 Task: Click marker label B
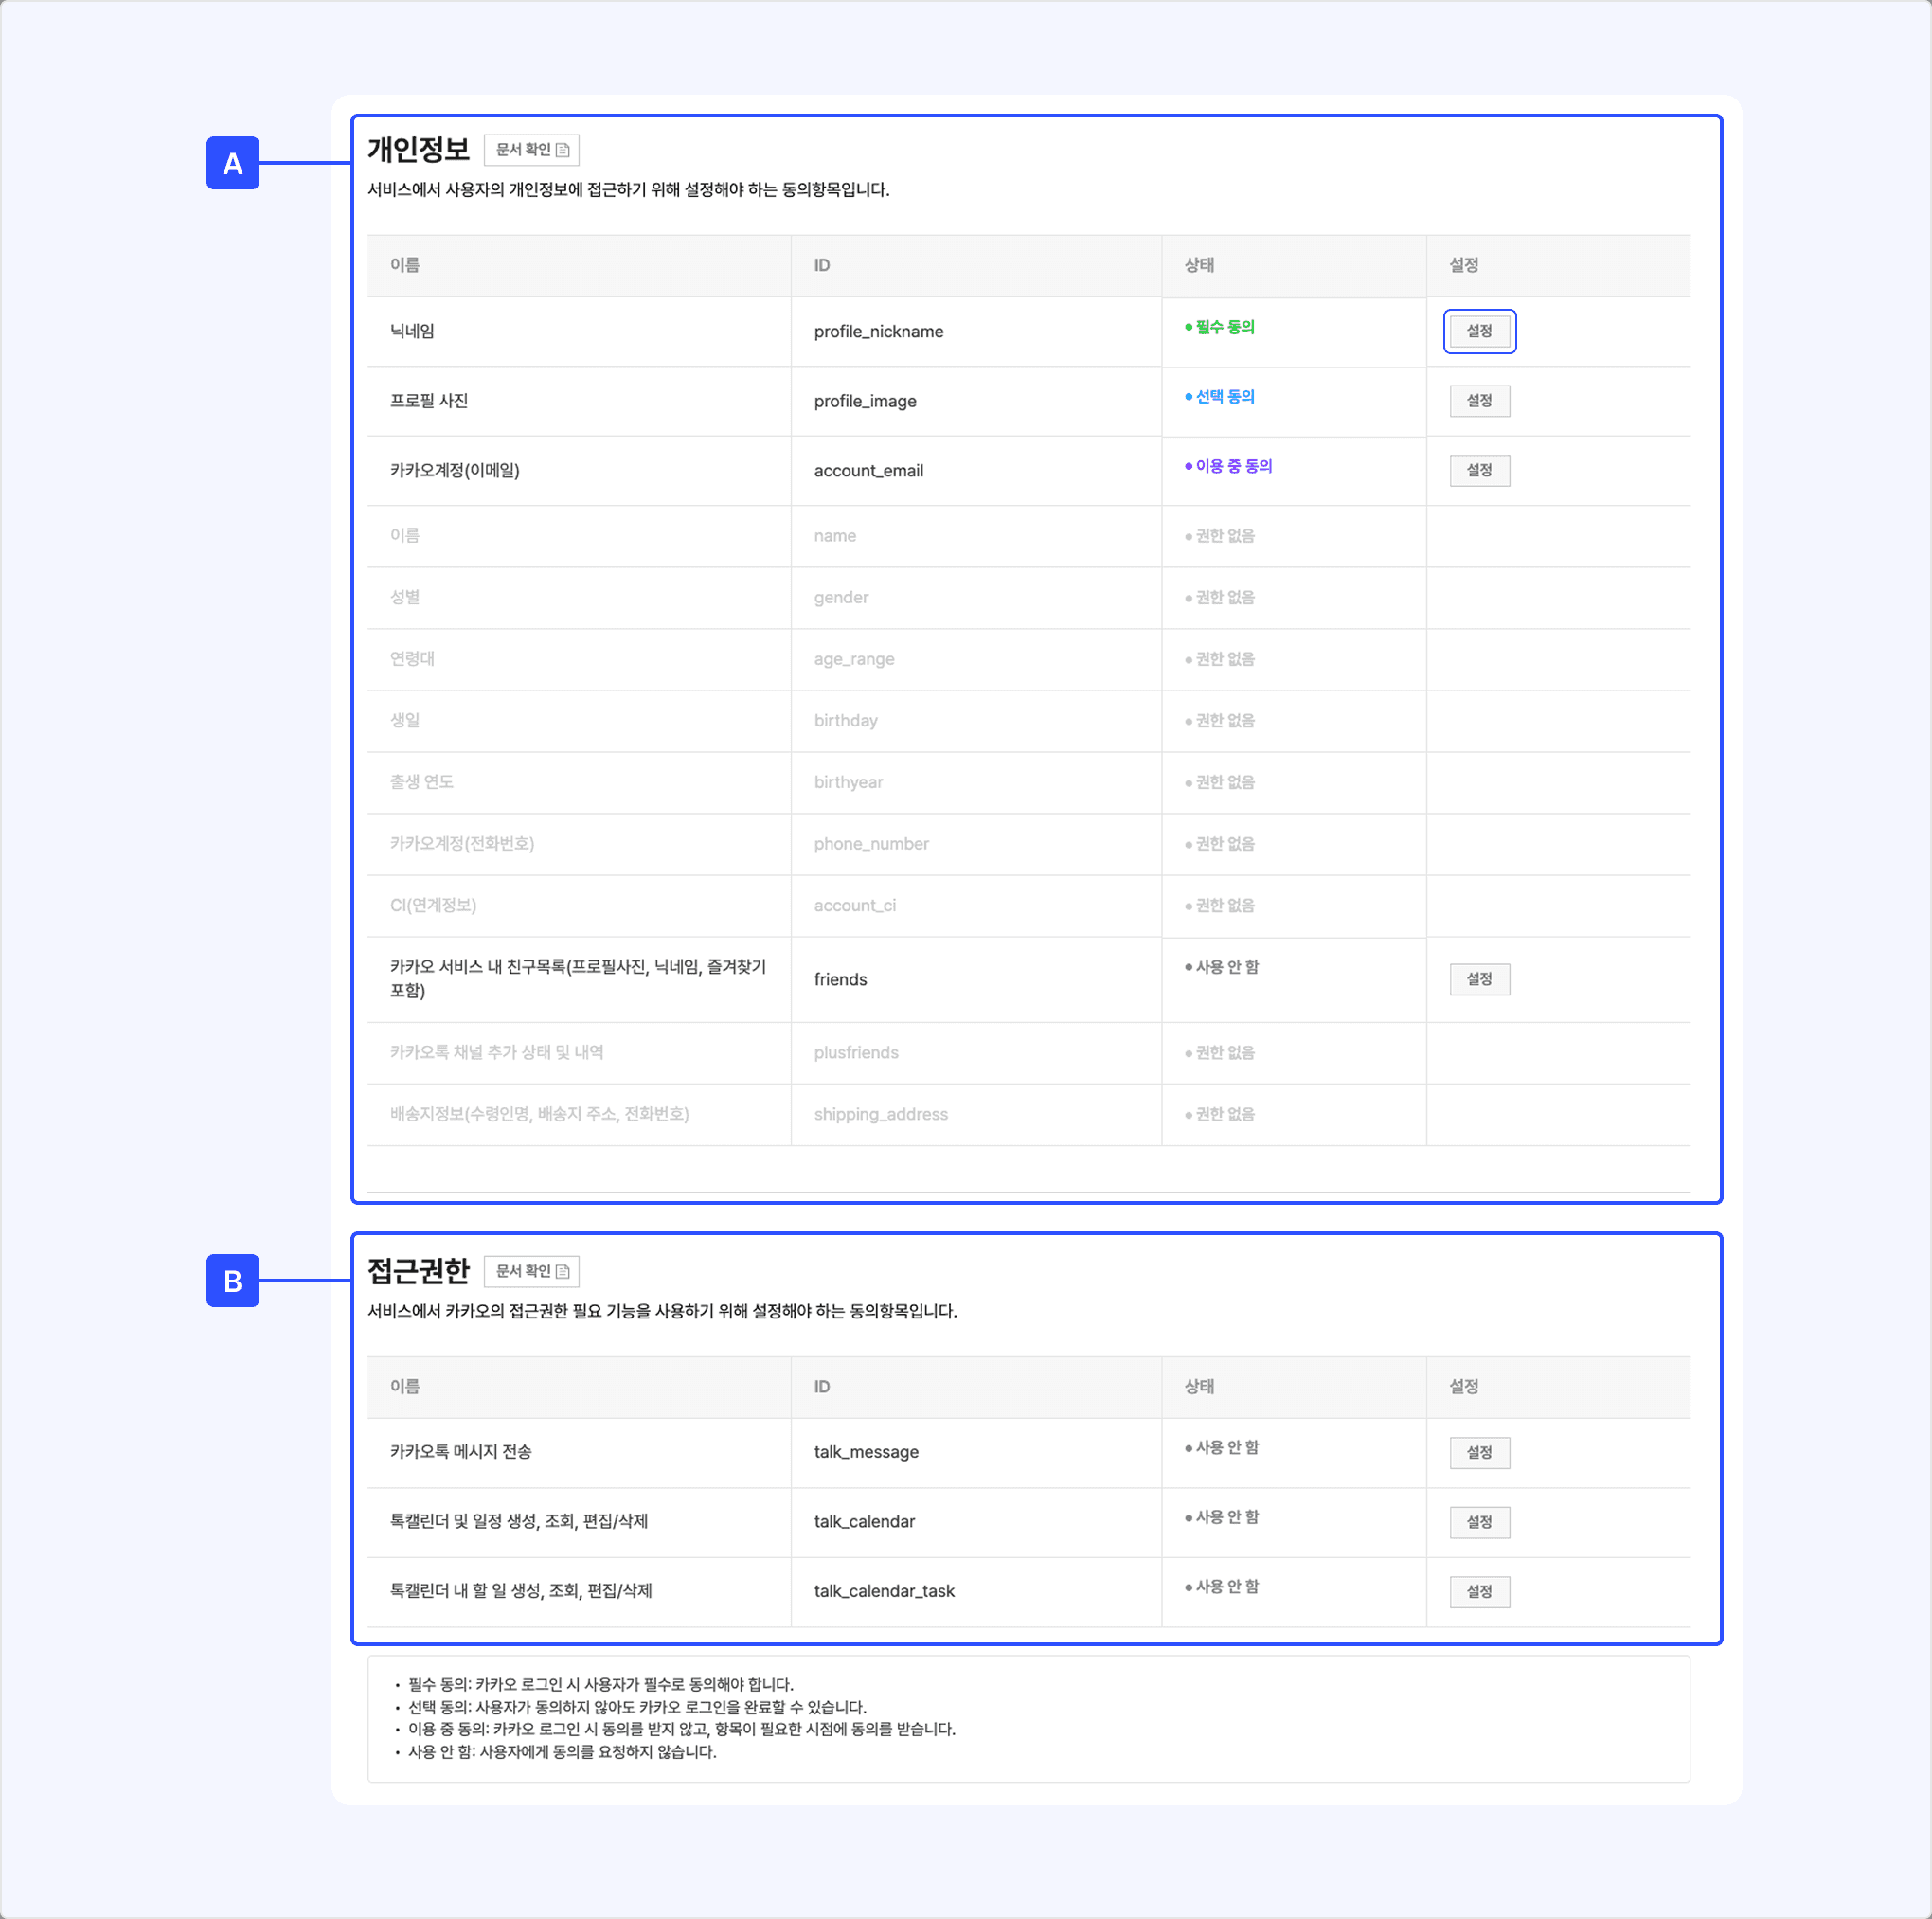click(x=232, y=1280)
